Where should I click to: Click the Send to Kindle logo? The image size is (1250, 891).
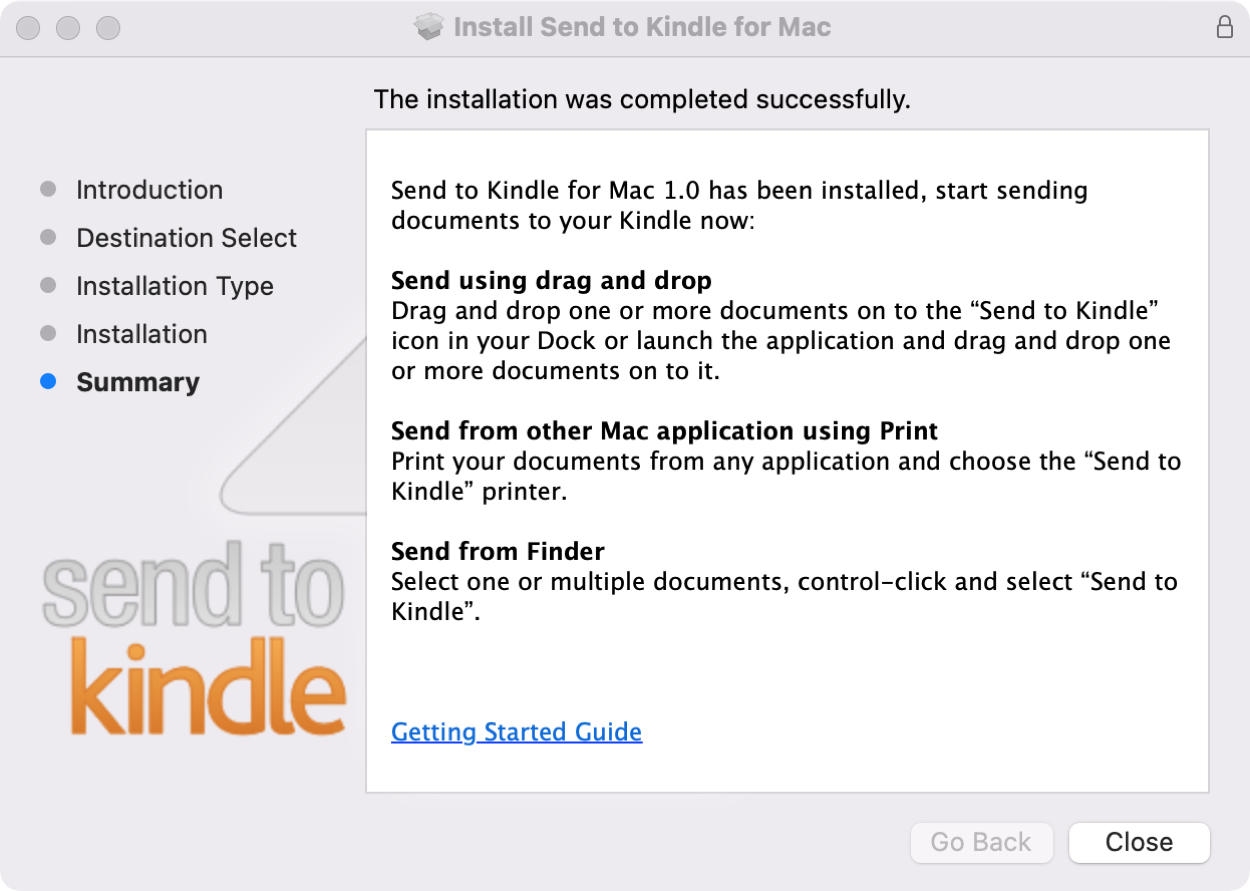point(194,640)
